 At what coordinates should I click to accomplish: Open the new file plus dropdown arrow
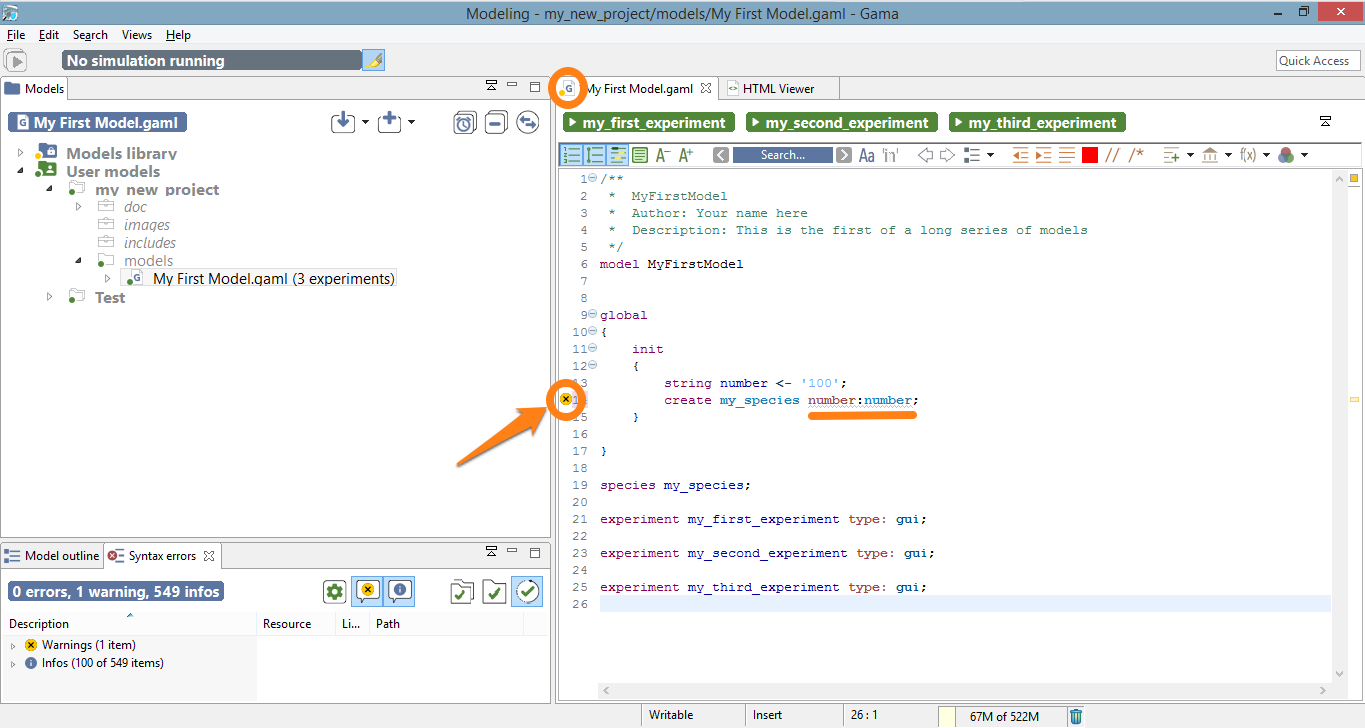[x=411, y=123]
